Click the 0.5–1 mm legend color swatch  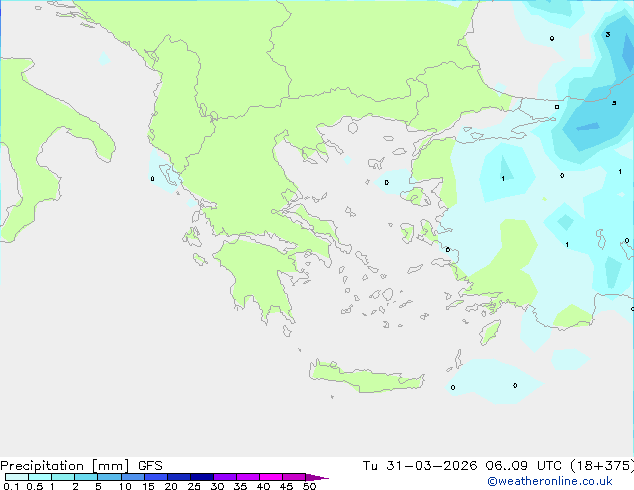[x=40, y=477]
